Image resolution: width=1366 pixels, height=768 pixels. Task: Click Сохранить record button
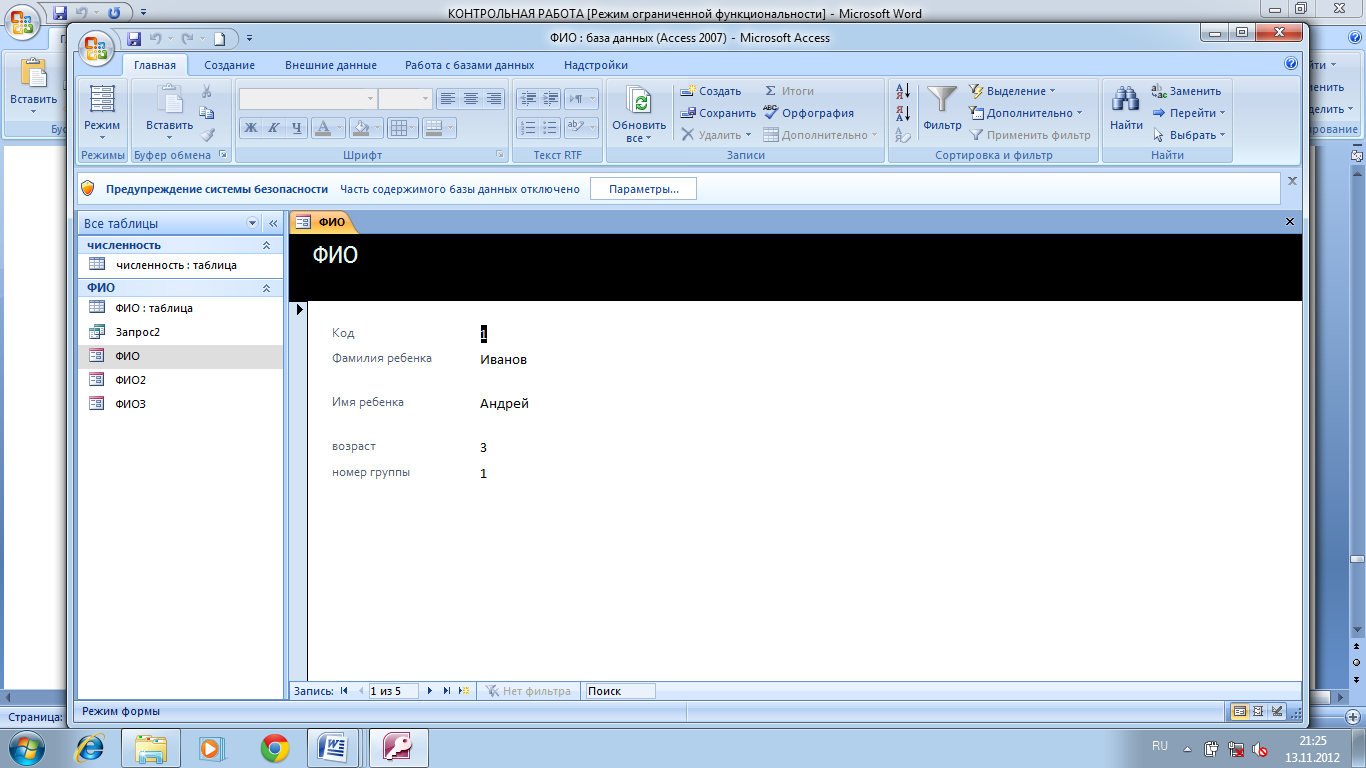718,113
